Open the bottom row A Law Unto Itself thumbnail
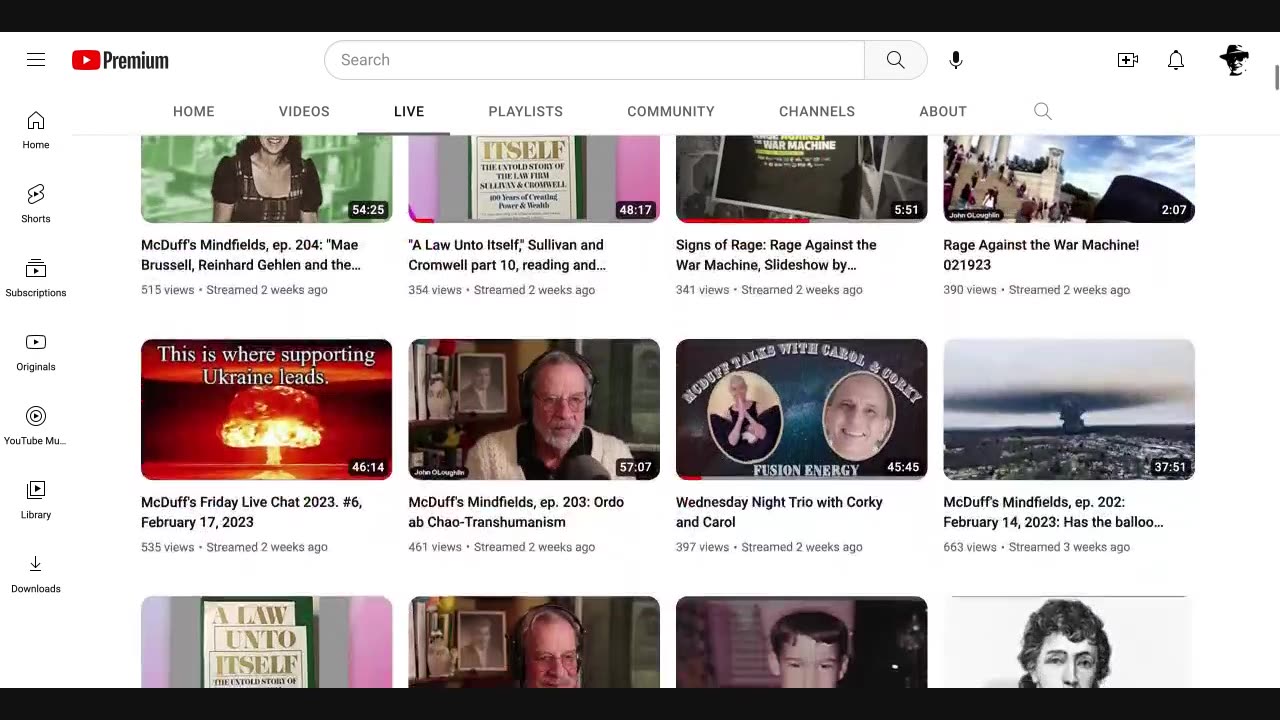This screenshot has width=1280, height=720. (266, 642)
